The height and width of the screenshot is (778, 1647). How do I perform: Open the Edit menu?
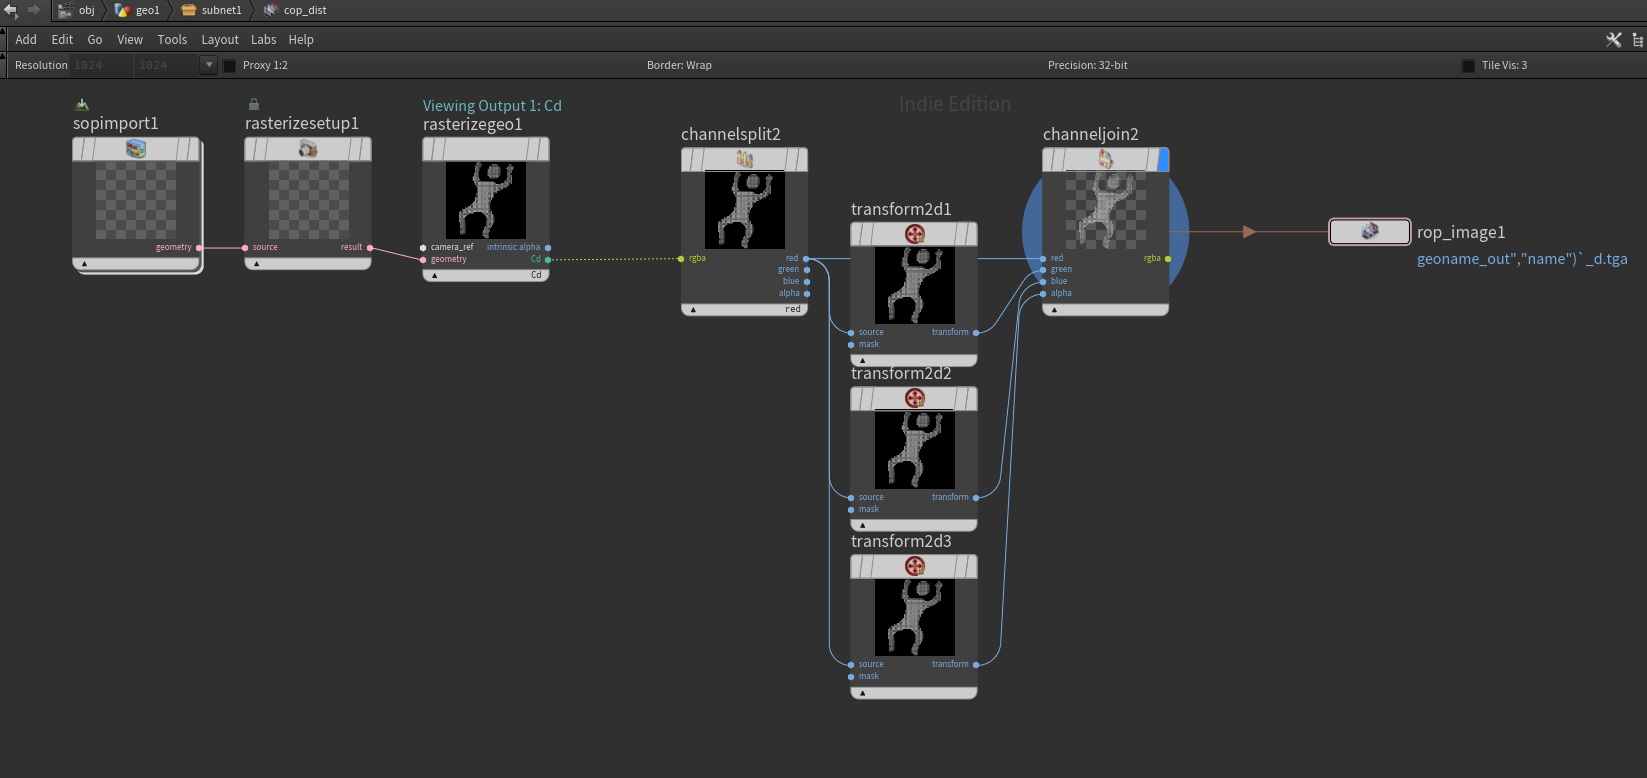pos(62,40)
